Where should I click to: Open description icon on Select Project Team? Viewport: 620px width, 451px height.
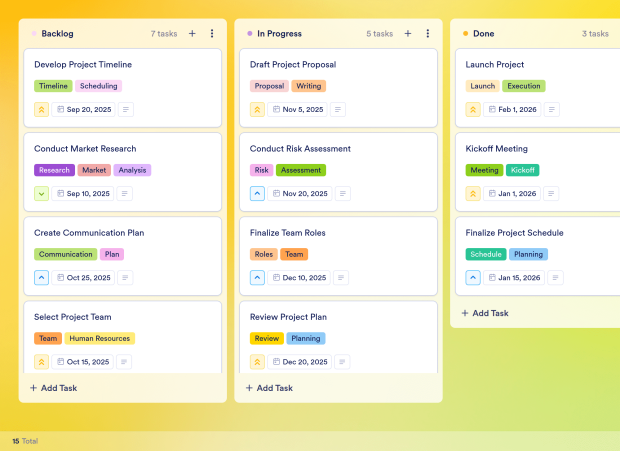coord(124,362)
